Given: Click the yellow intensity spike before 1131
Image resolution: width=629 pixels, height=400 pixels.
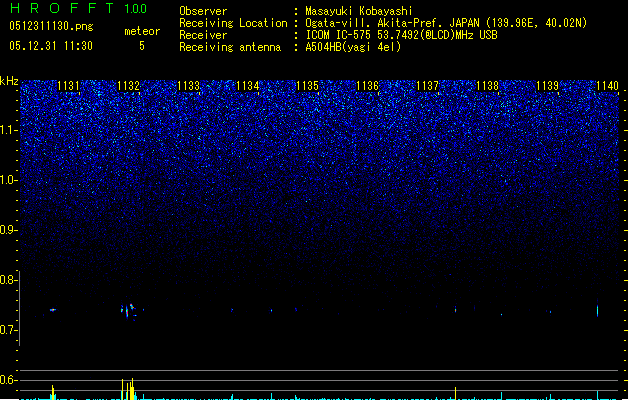Looking at the screenshot, I should (53, 392).
